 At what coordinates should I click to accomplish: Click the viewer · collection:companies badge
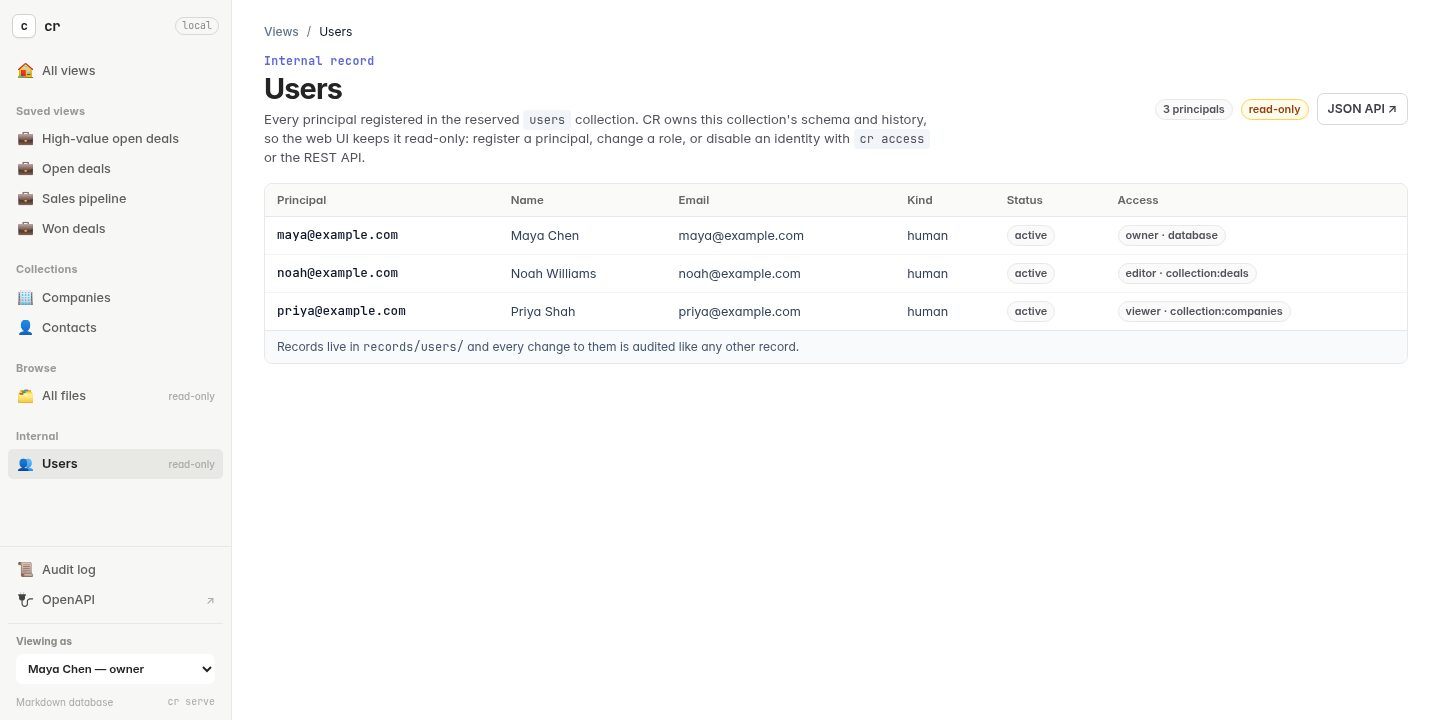pyautogui.click(x=1204, y=311)
